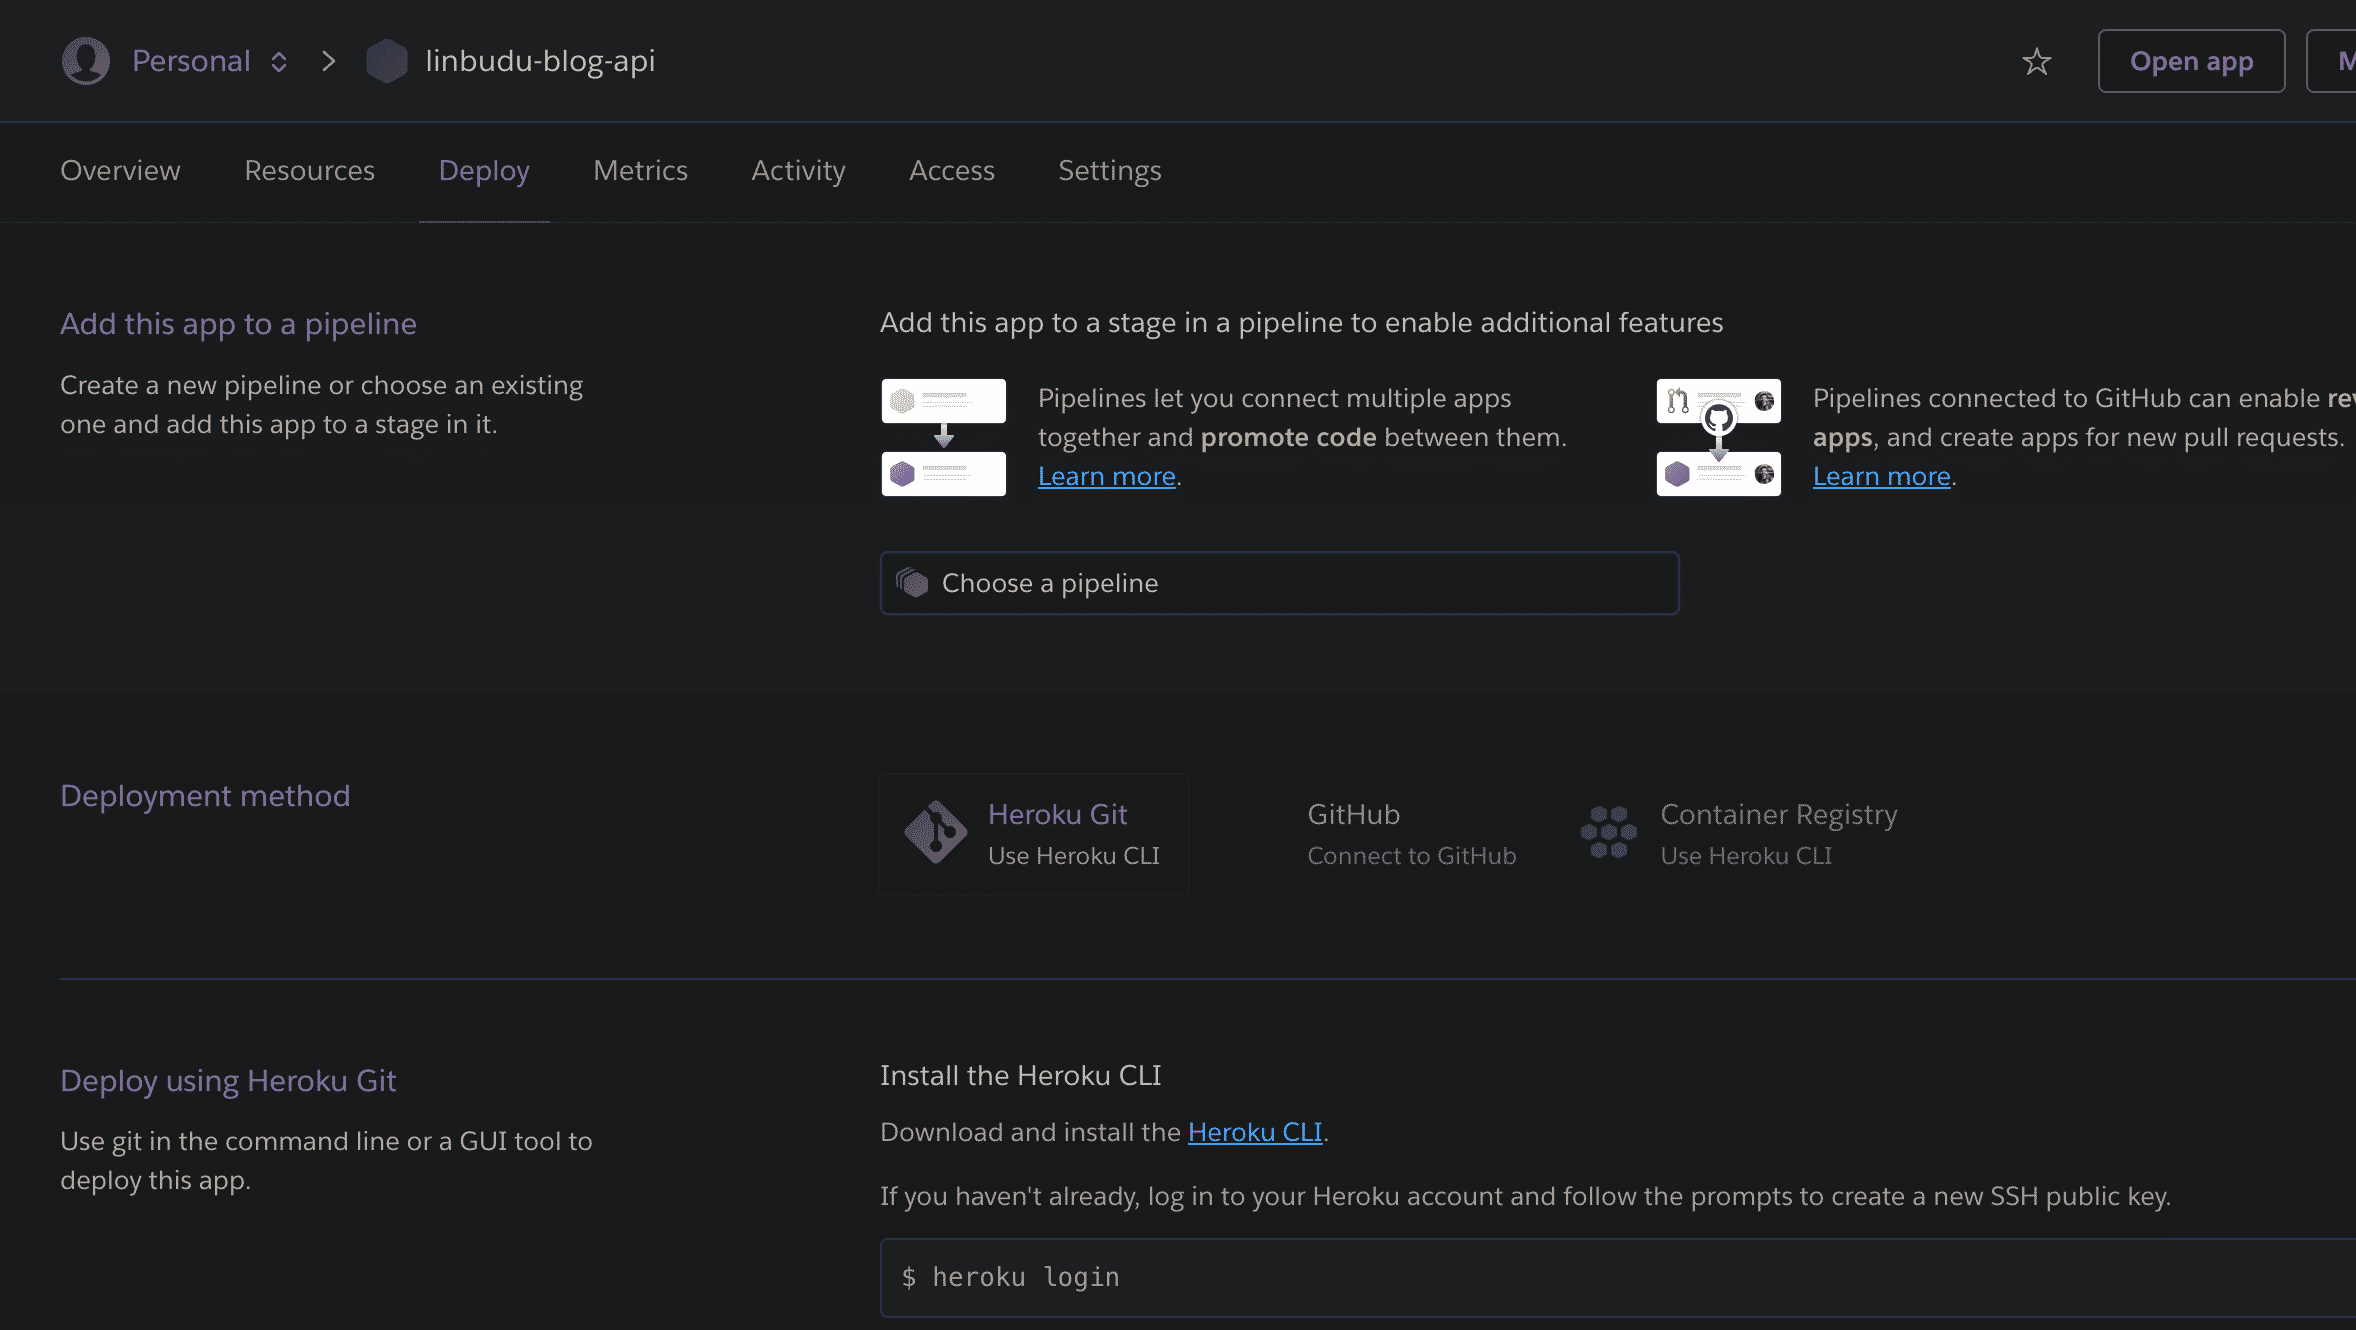Expand the Personal account switcher arrows

point(279,62)
